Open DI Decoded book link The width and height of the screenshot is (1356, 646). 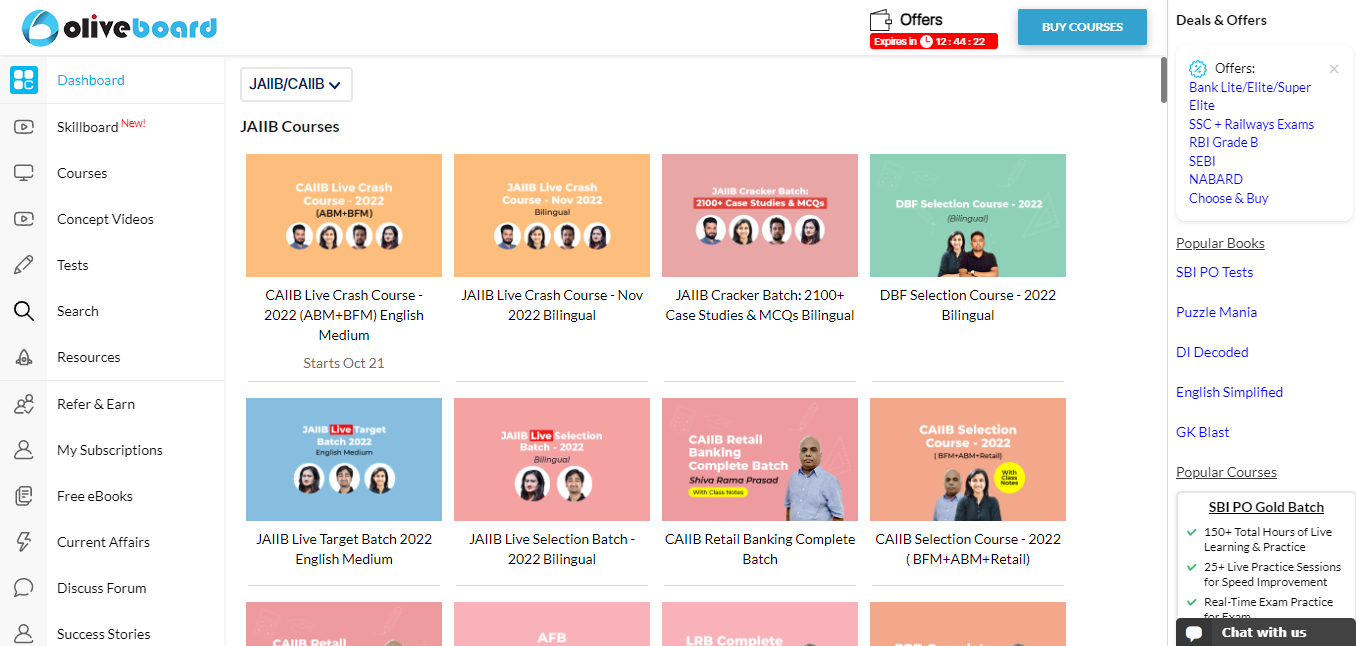[1212, 352]
